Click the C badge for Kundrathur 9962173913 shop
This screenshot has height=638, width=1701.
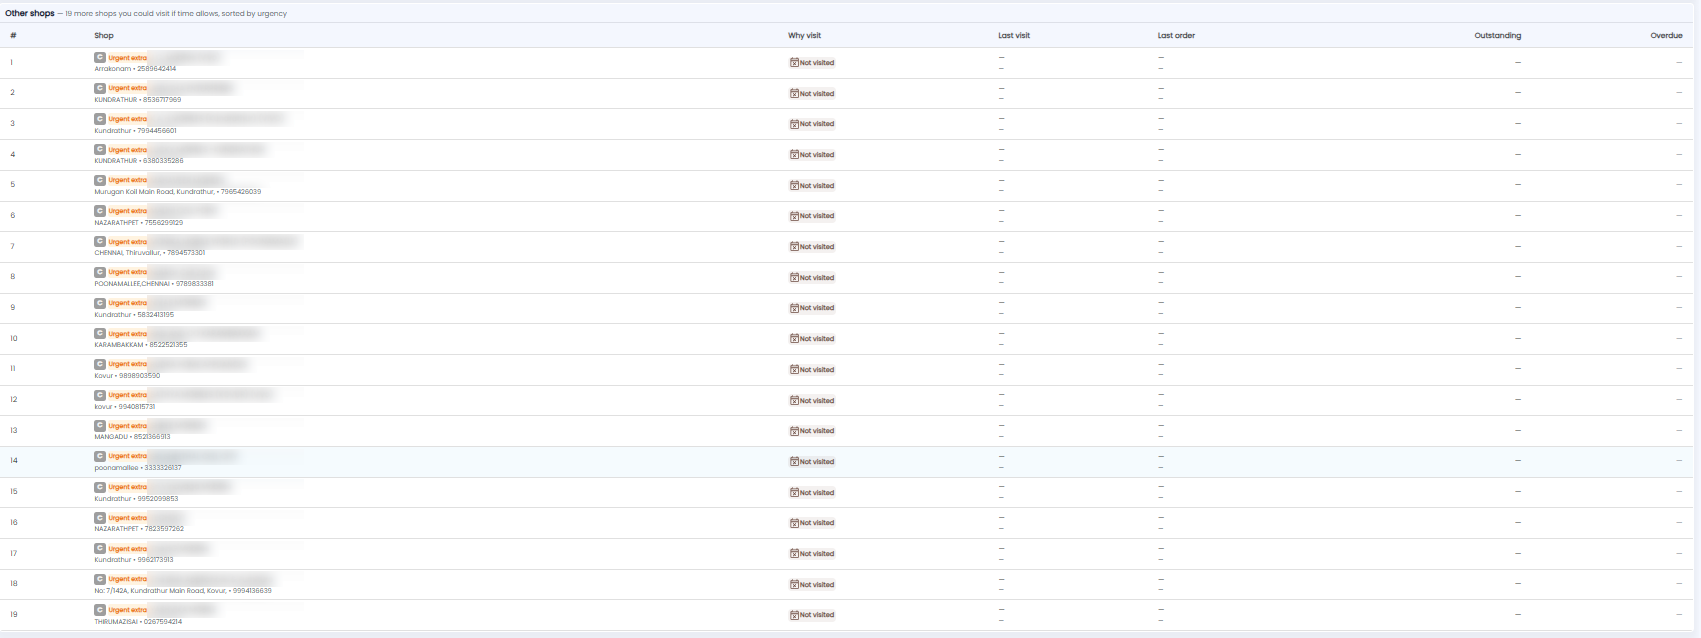coord(100,548)
